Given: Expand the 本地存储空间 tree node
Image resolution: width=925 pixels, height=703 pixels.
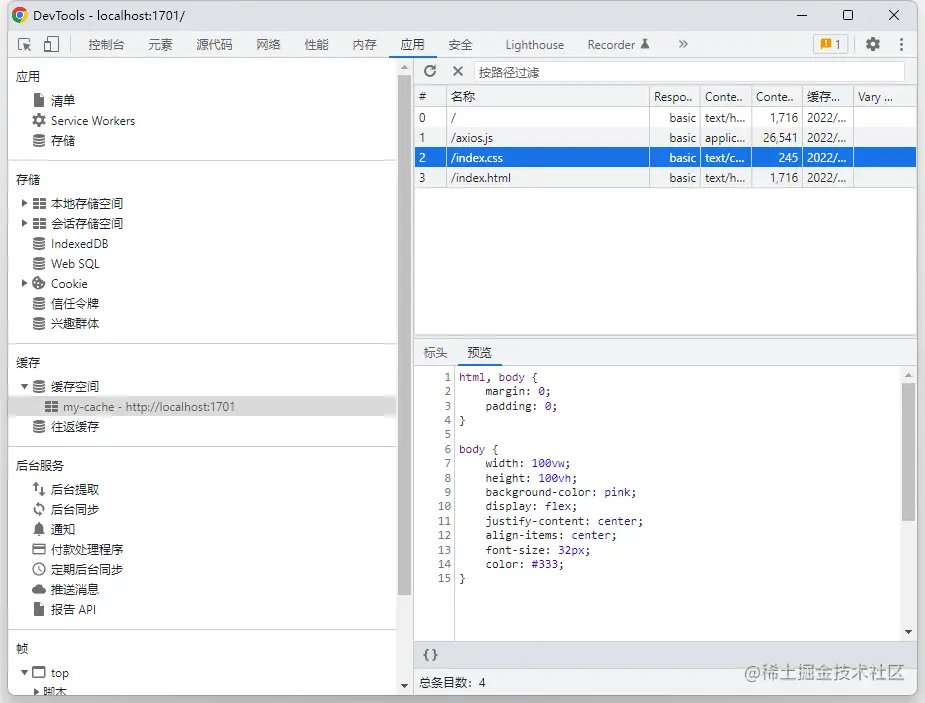Looking at the screenshot, I should coord(25,203).
